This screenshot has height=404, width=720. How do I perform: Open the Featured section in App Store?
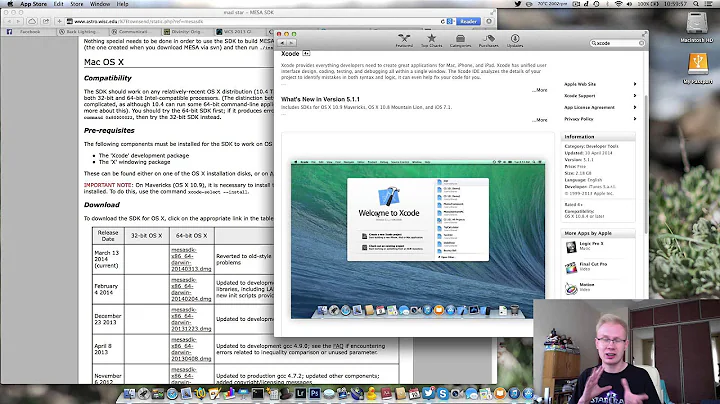tap(404, 40)
